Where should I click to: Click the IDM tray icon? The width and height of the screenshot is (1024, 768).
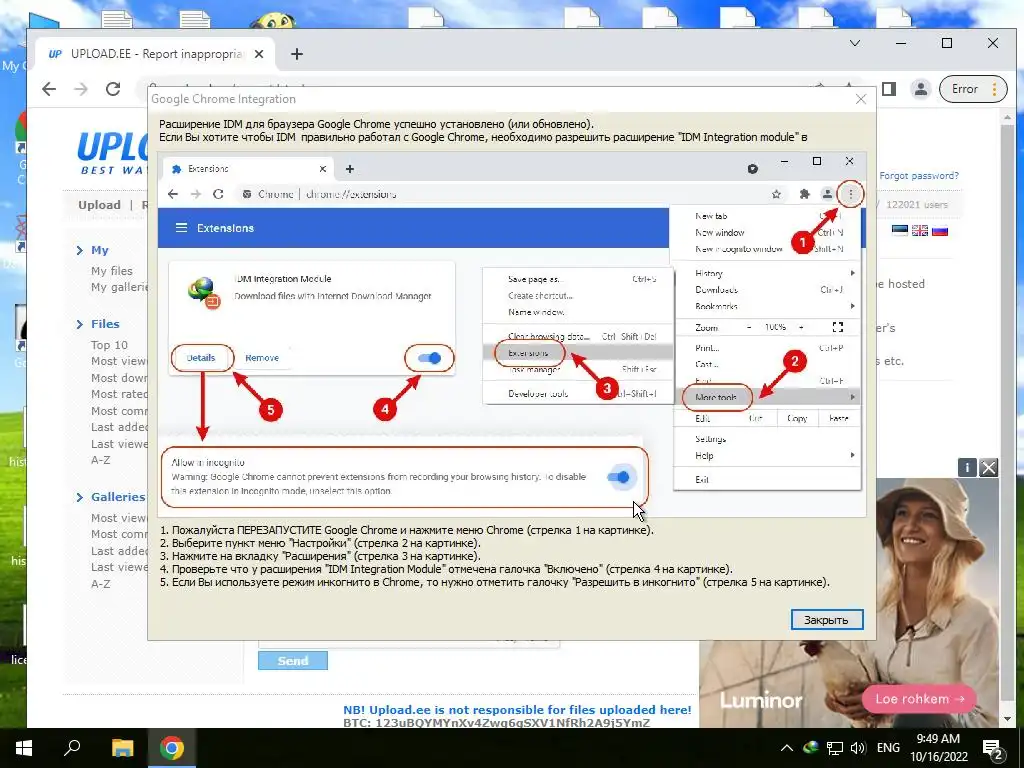tap(810, 748)
